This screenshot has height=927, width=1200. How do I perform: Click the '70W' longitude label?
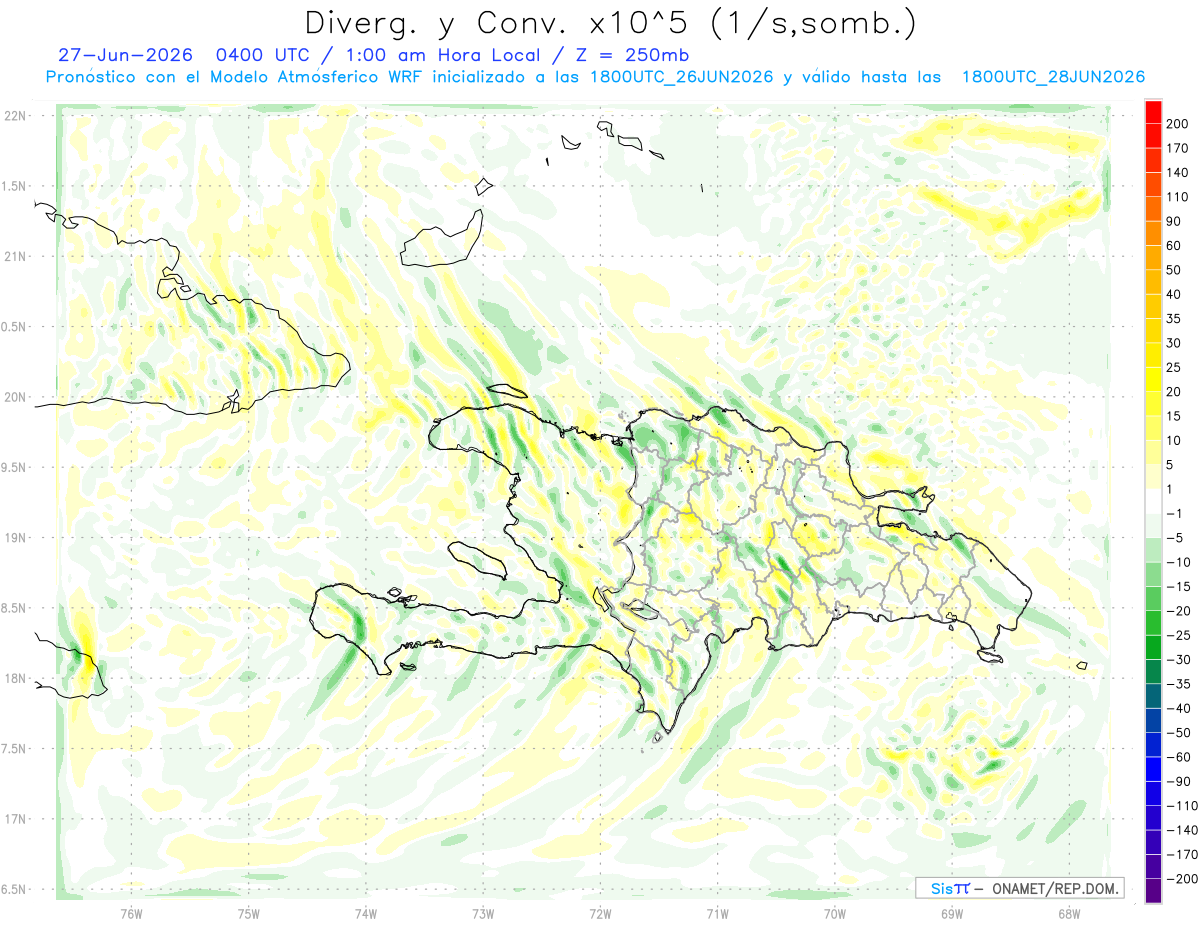[835, 913]
